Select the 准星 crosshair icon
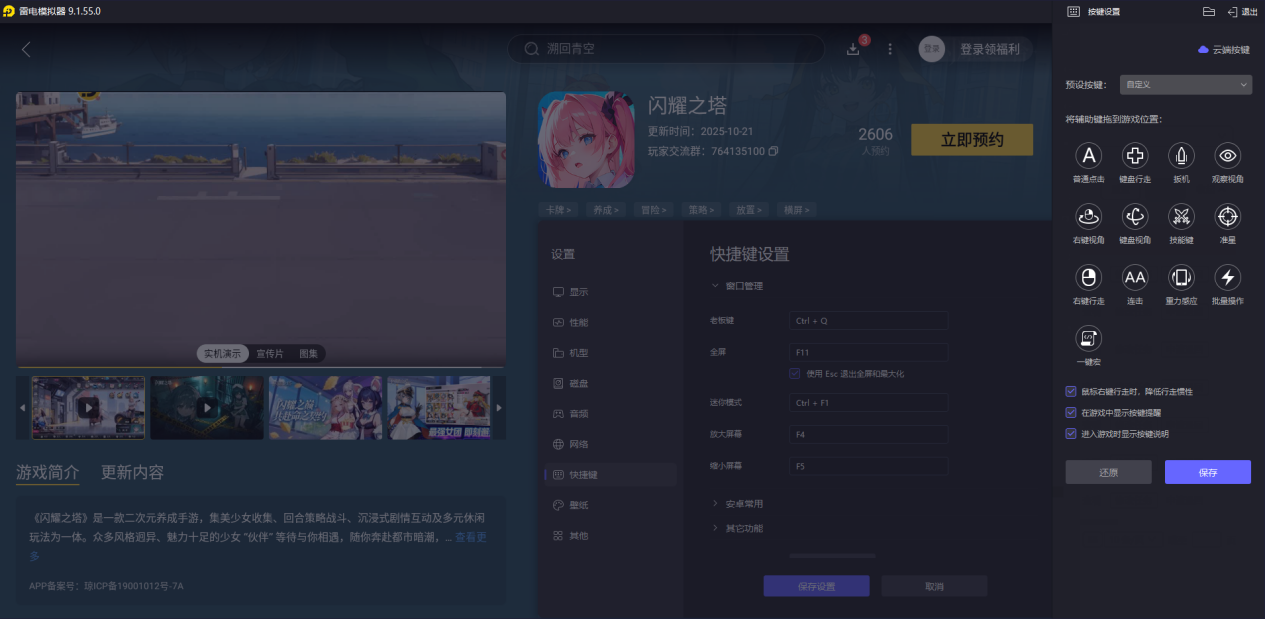This screenshot has width=1265, height=619. pyautogui.click(x=1228, y=216)
